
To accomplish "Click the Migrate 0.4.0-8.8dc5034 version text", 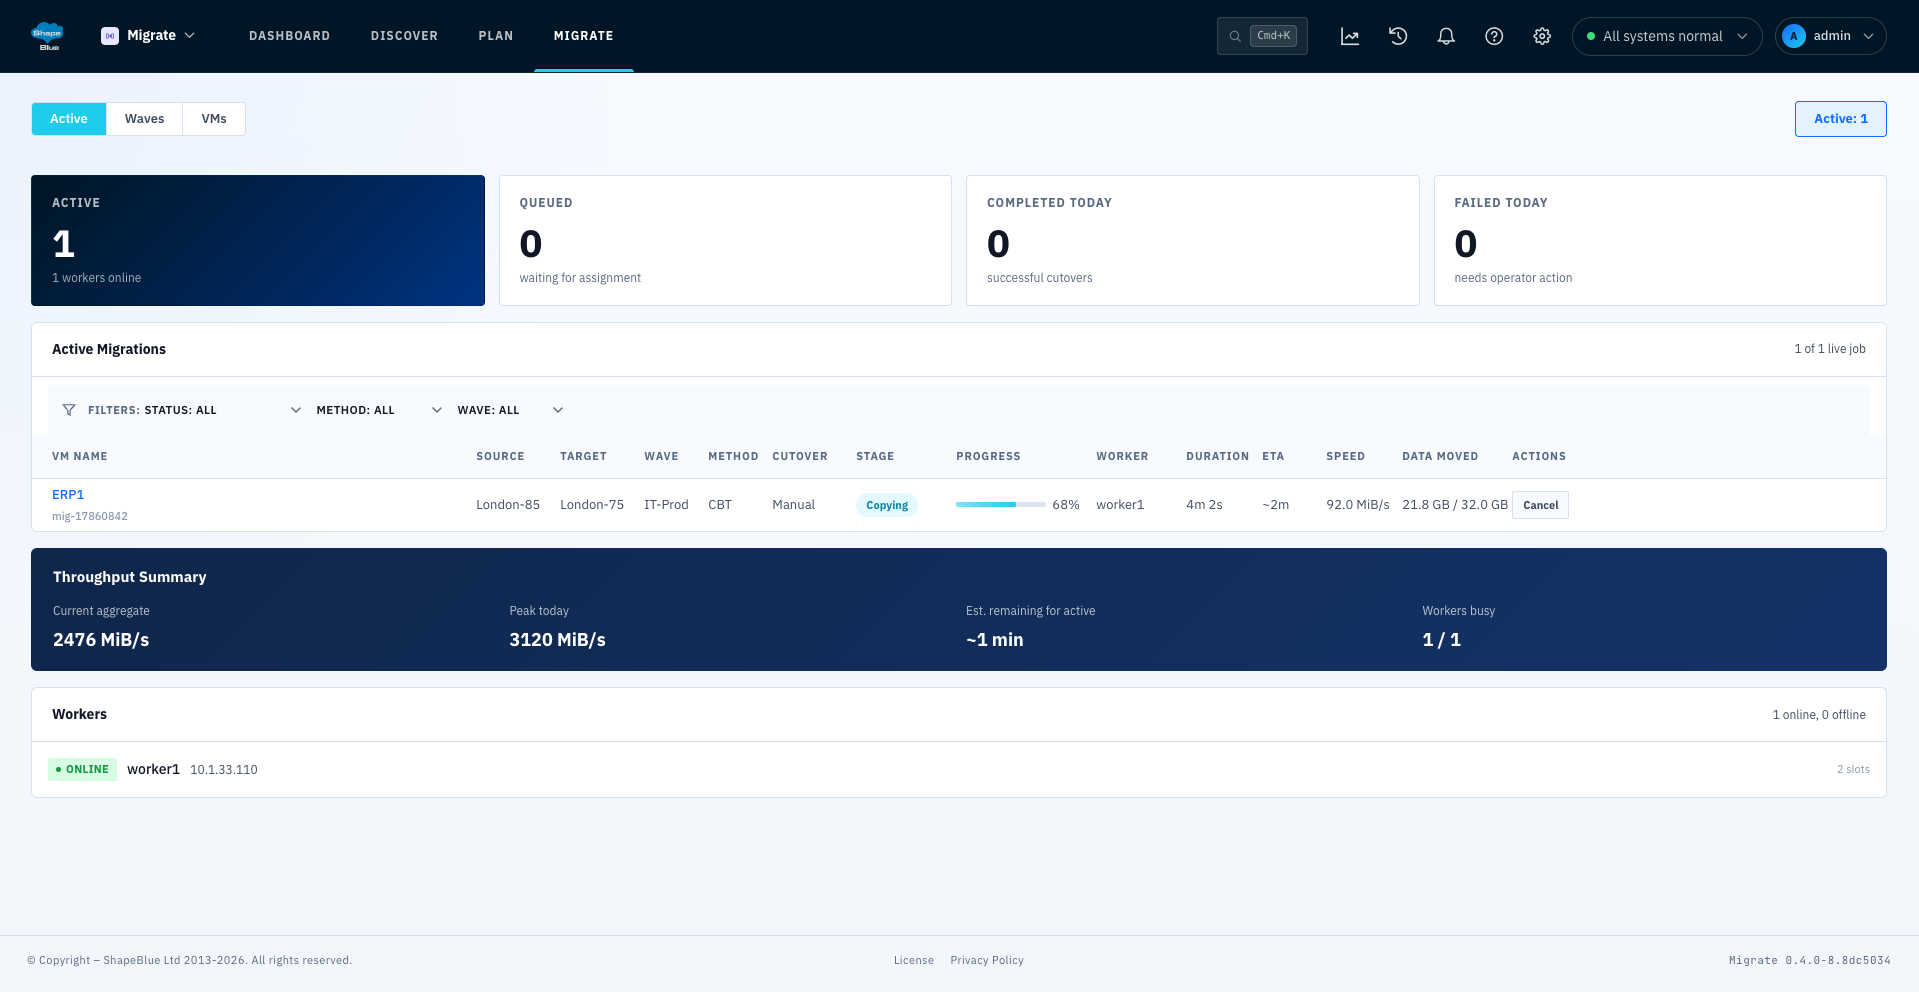I will [1810, 960].
